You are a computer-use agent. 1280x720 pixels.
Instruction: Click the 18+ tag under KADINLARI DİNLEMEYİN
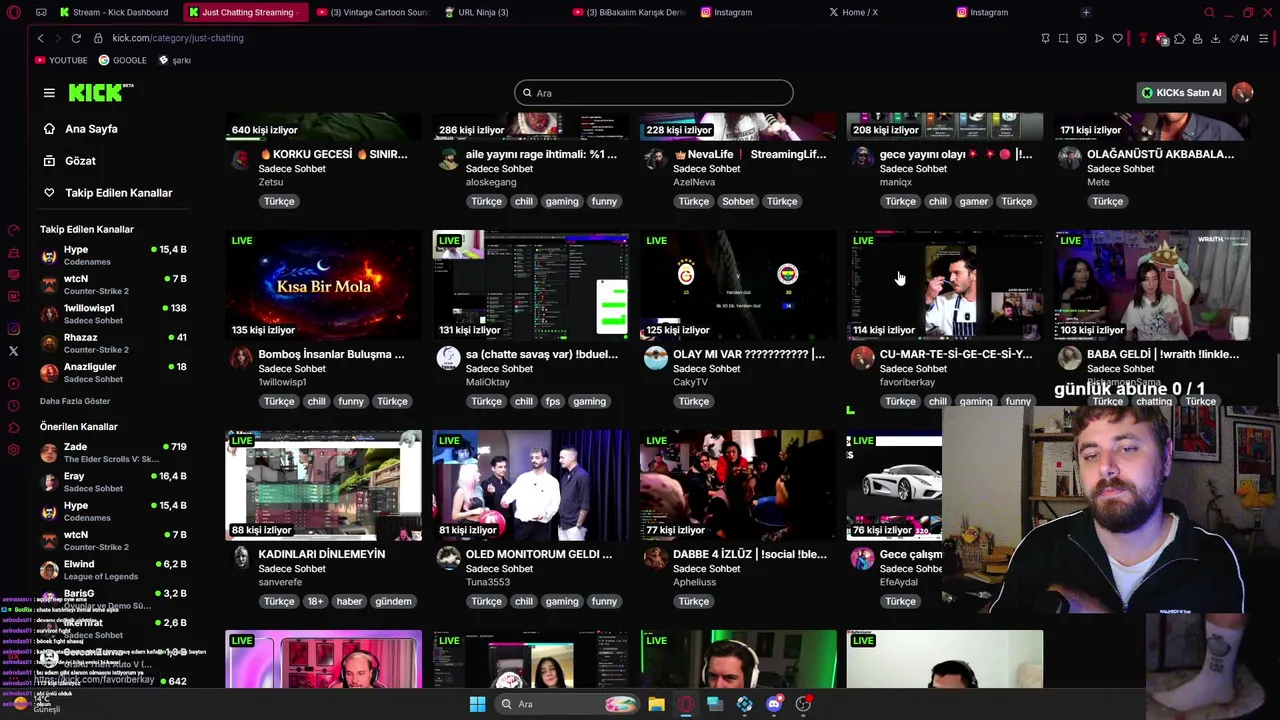tap(316, 601)
